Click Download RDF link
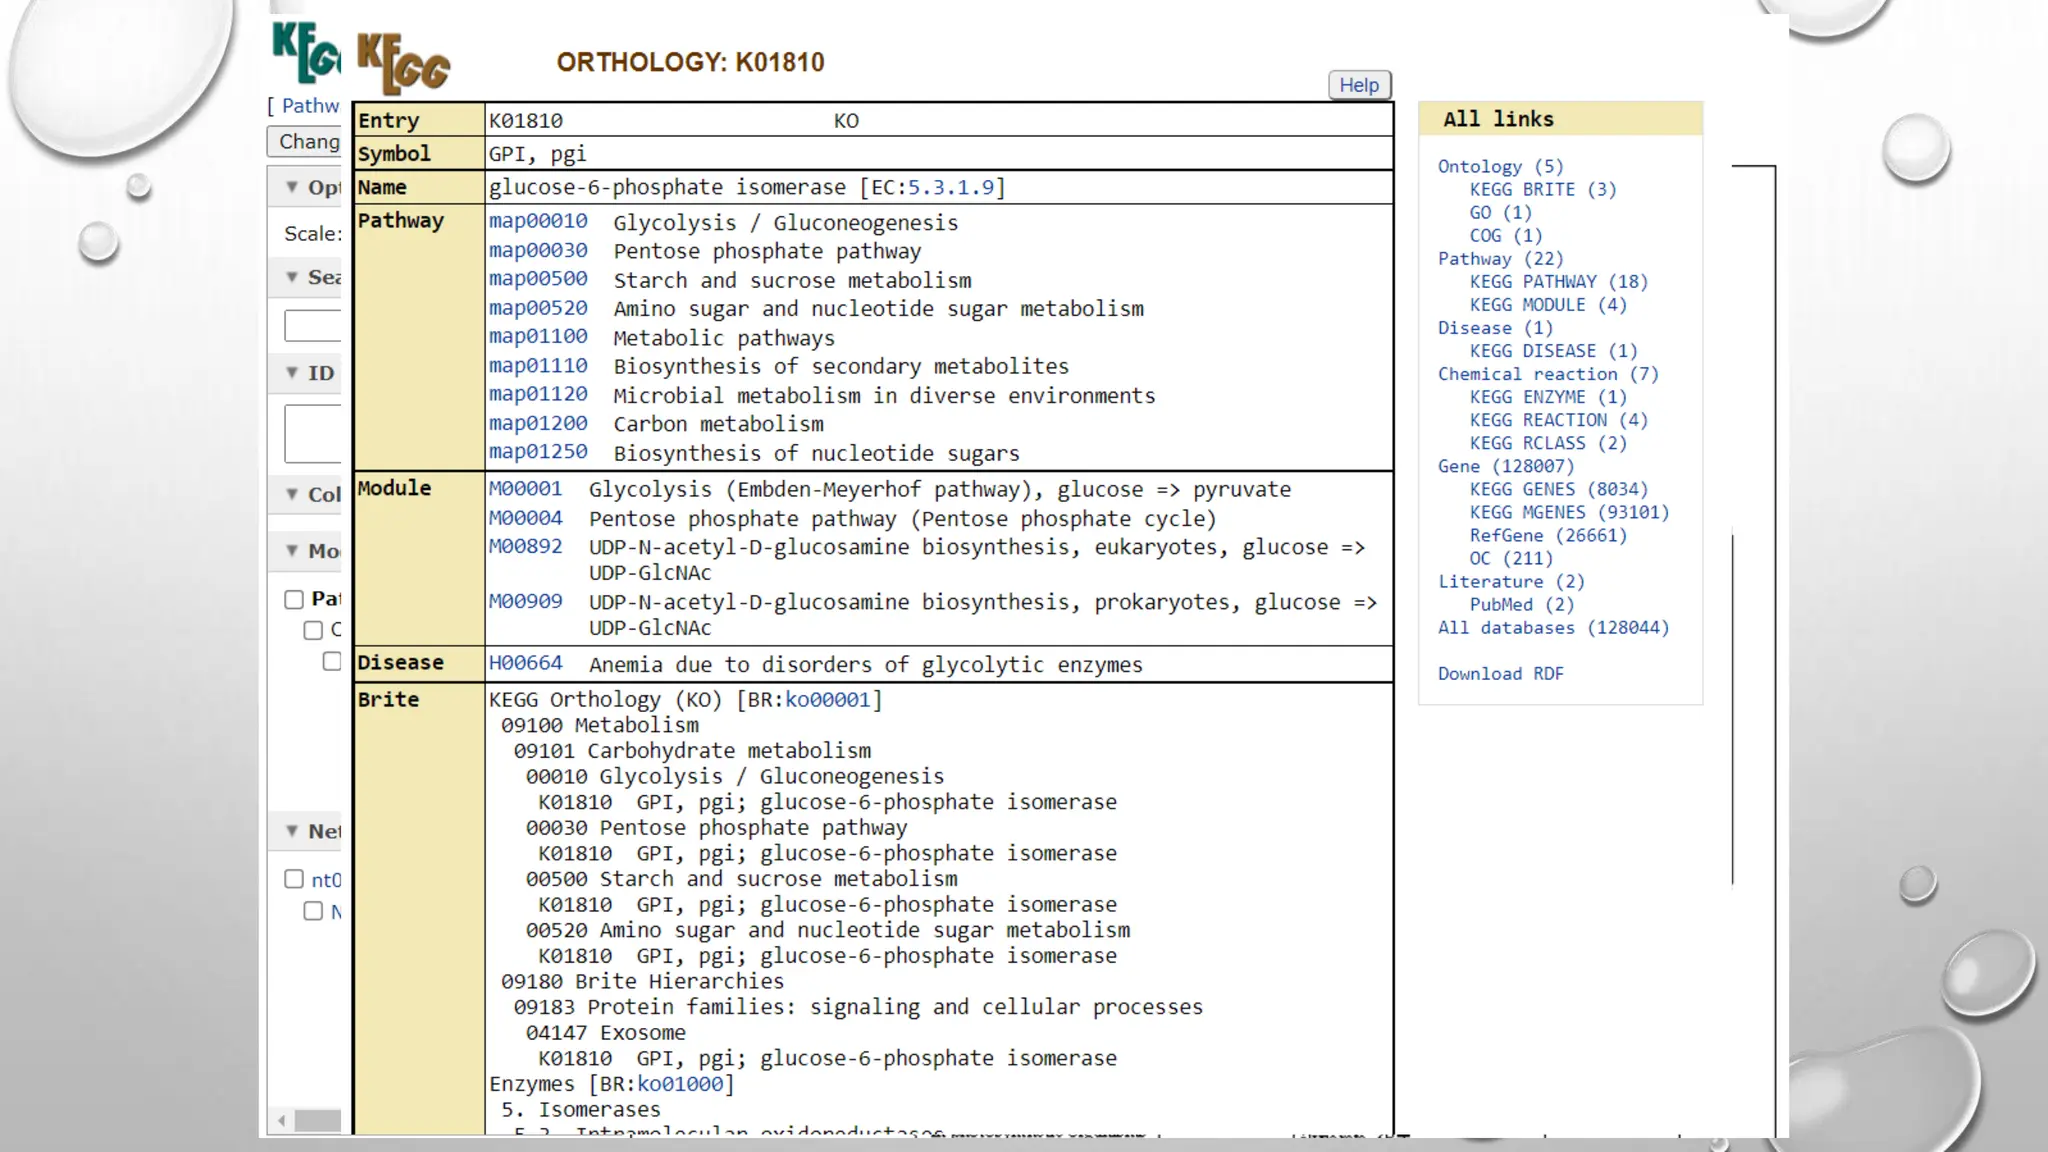The height and width of the screenshot is (1152, 2048). point(1500,674)
